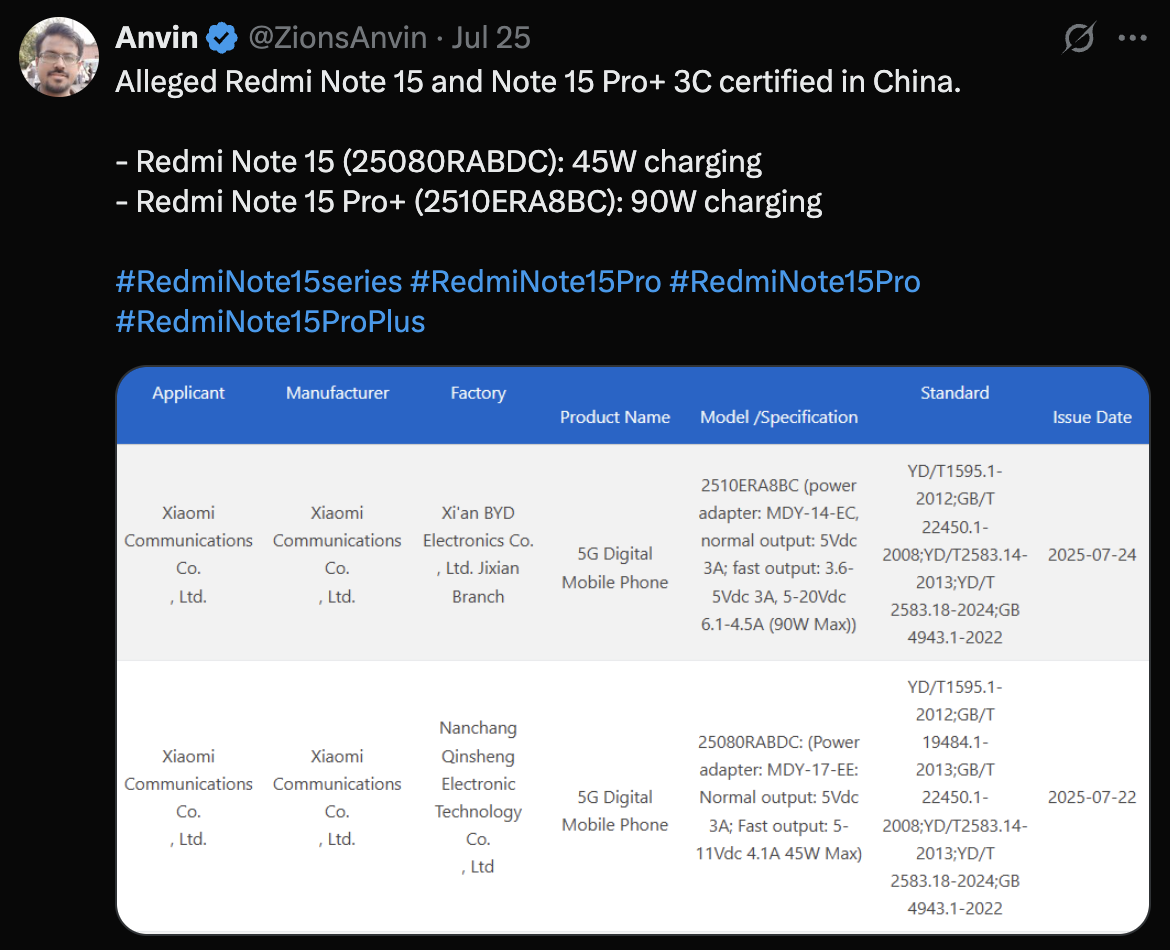Open the #RedmiNote15ProPlus hashtag
Screen dimensions: 1170x950
click(x=269, y=322)
